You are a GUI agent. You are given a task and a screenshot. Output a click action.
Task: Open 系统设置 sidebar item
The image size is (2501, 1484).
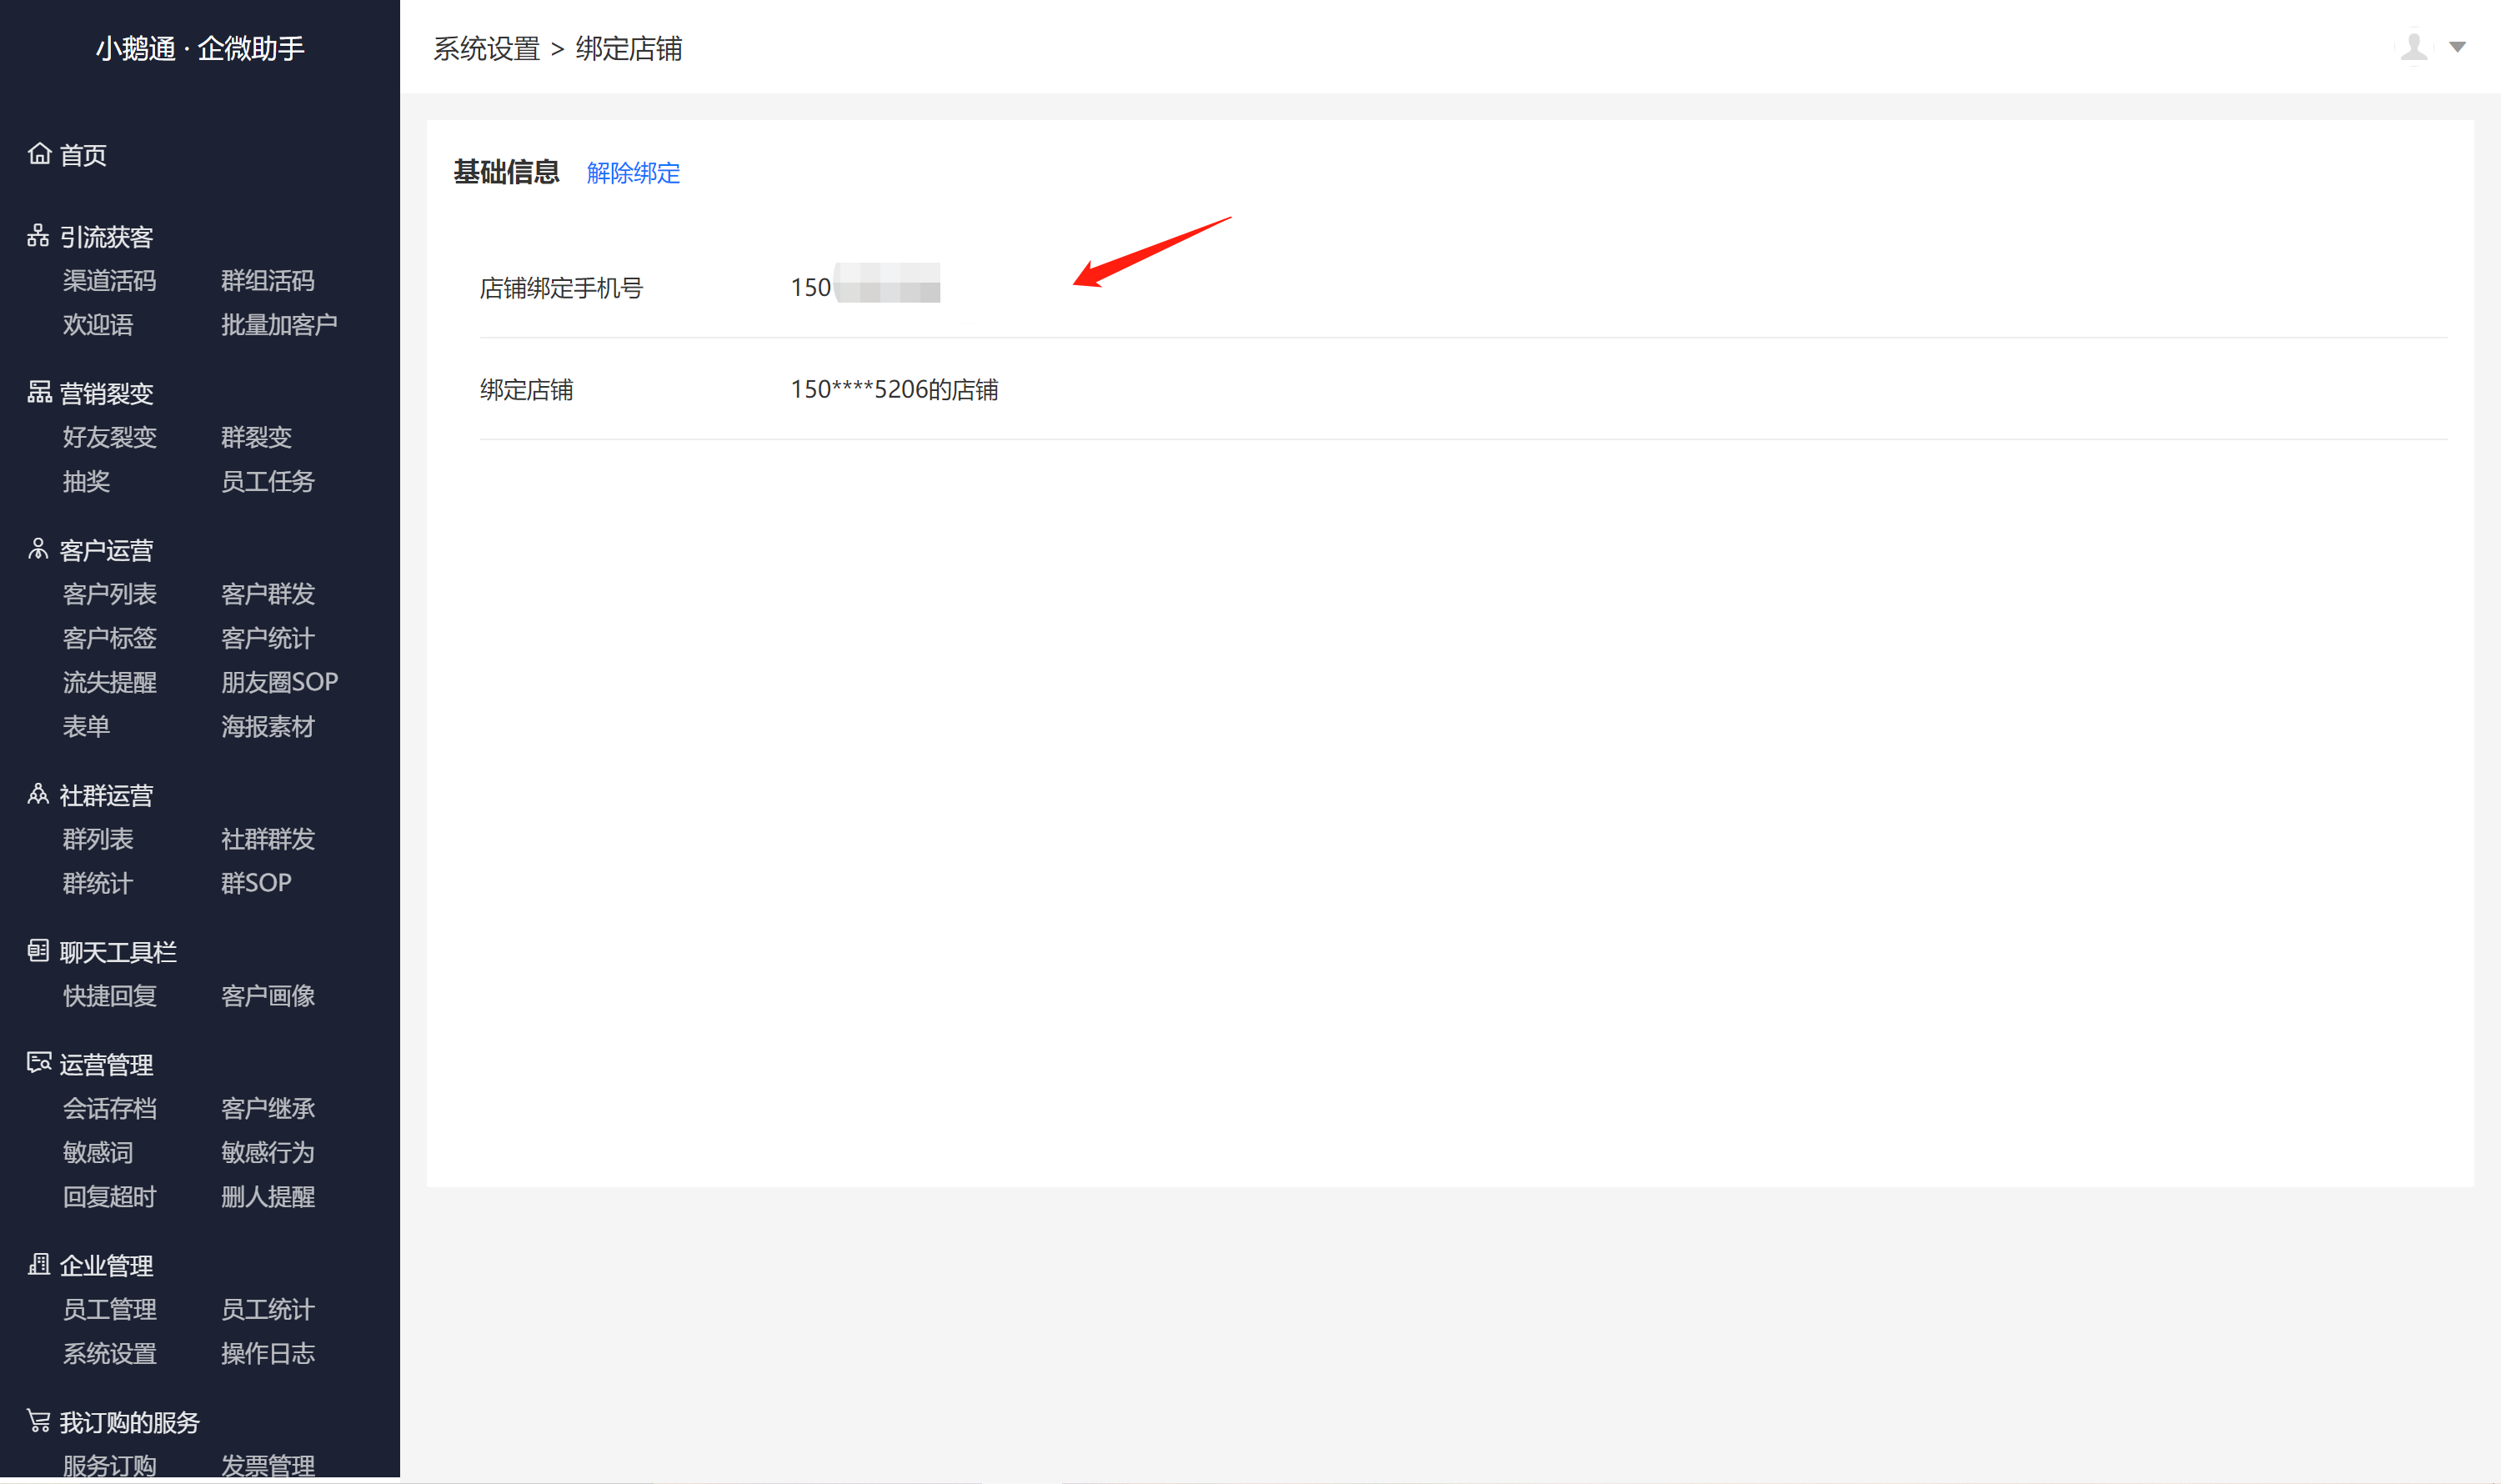pyautogui.click(x=110, y=1354)
